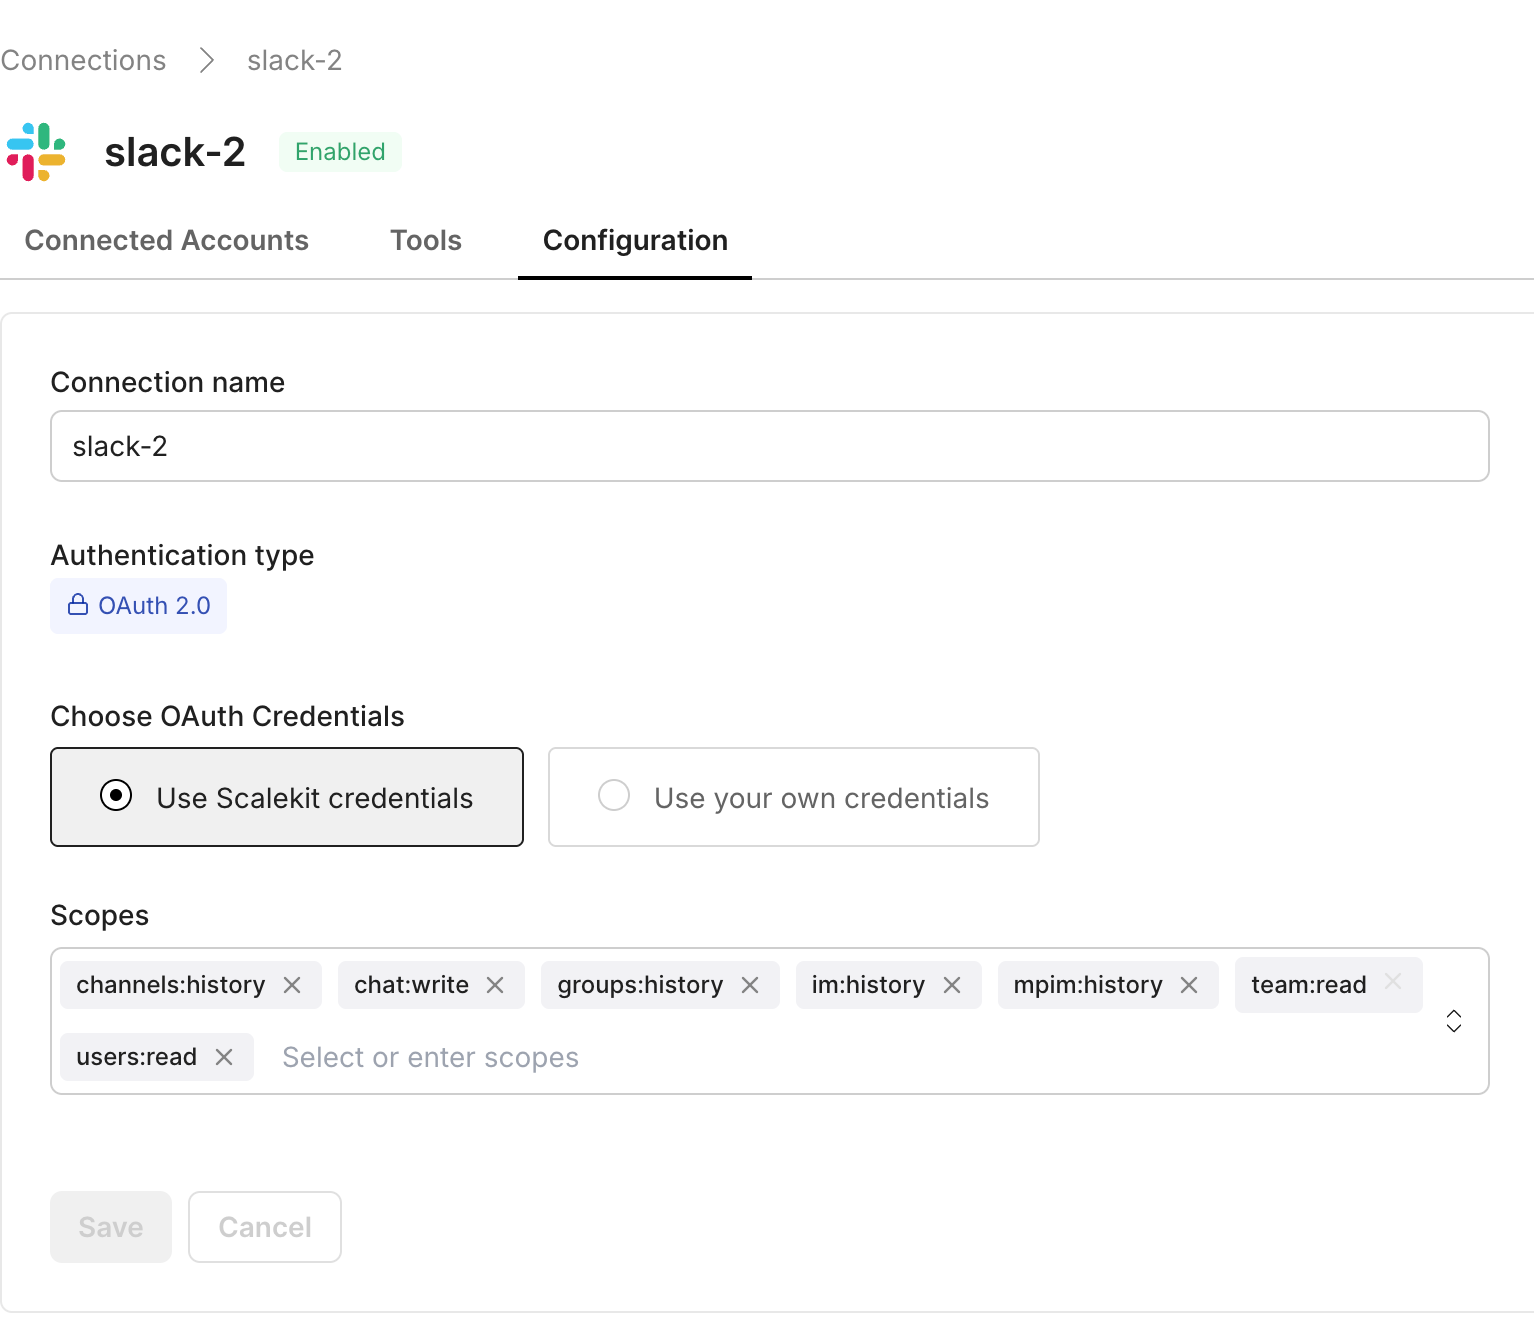Remove the im:history scope tag
This screenshot has width=1534, height=1320.
(x=952, y=985)
